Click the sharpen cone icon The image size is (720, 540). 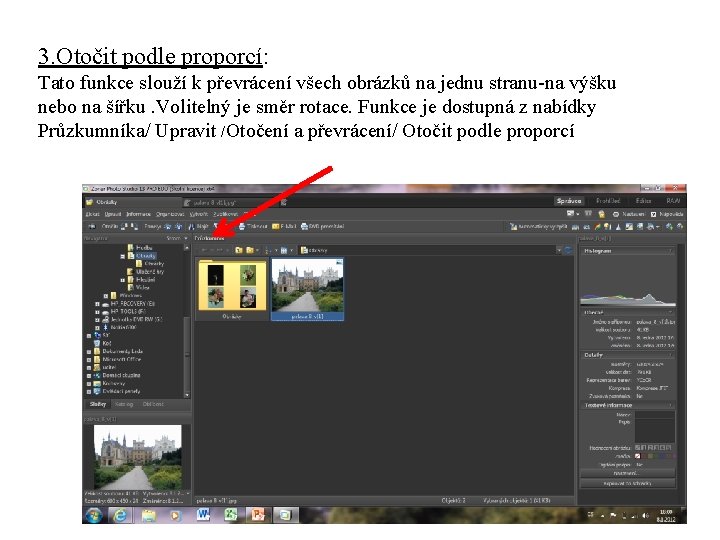618,226
